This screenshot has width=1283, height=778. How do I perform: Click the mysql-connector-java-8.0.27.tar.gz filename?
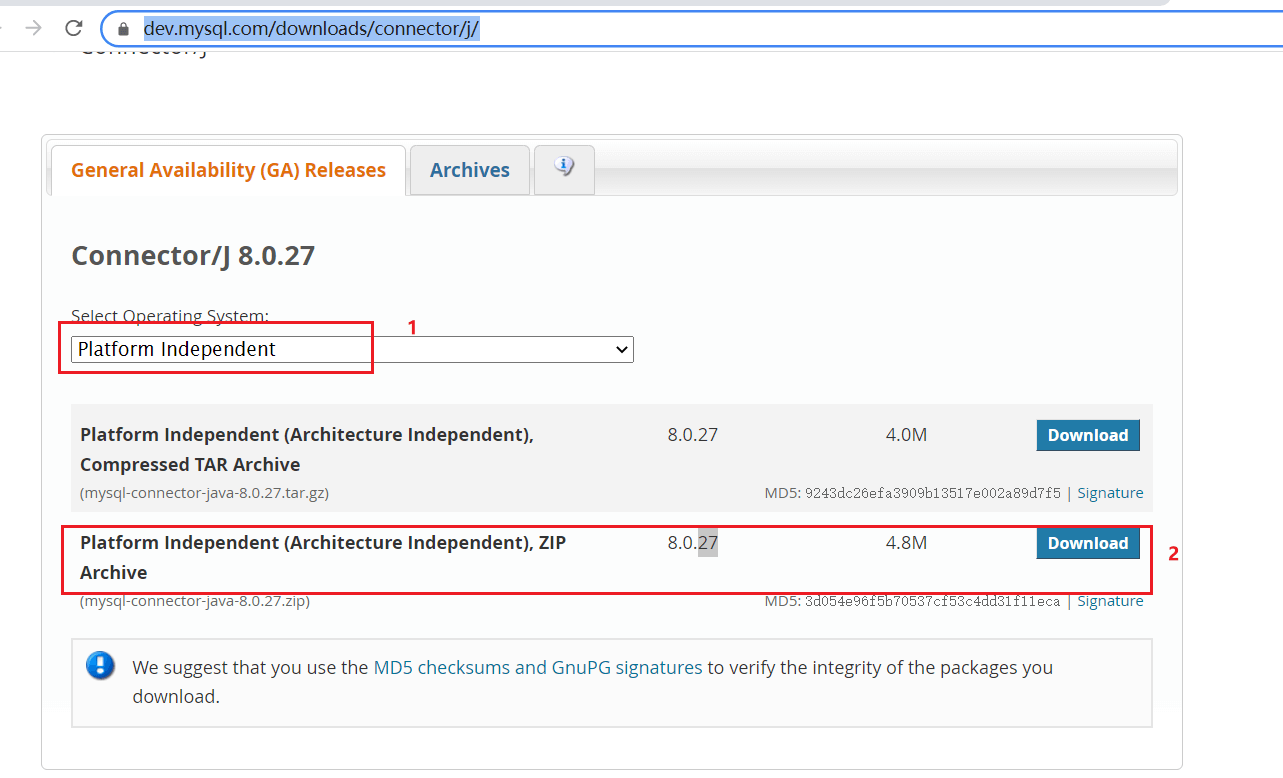tap(204, 493)
